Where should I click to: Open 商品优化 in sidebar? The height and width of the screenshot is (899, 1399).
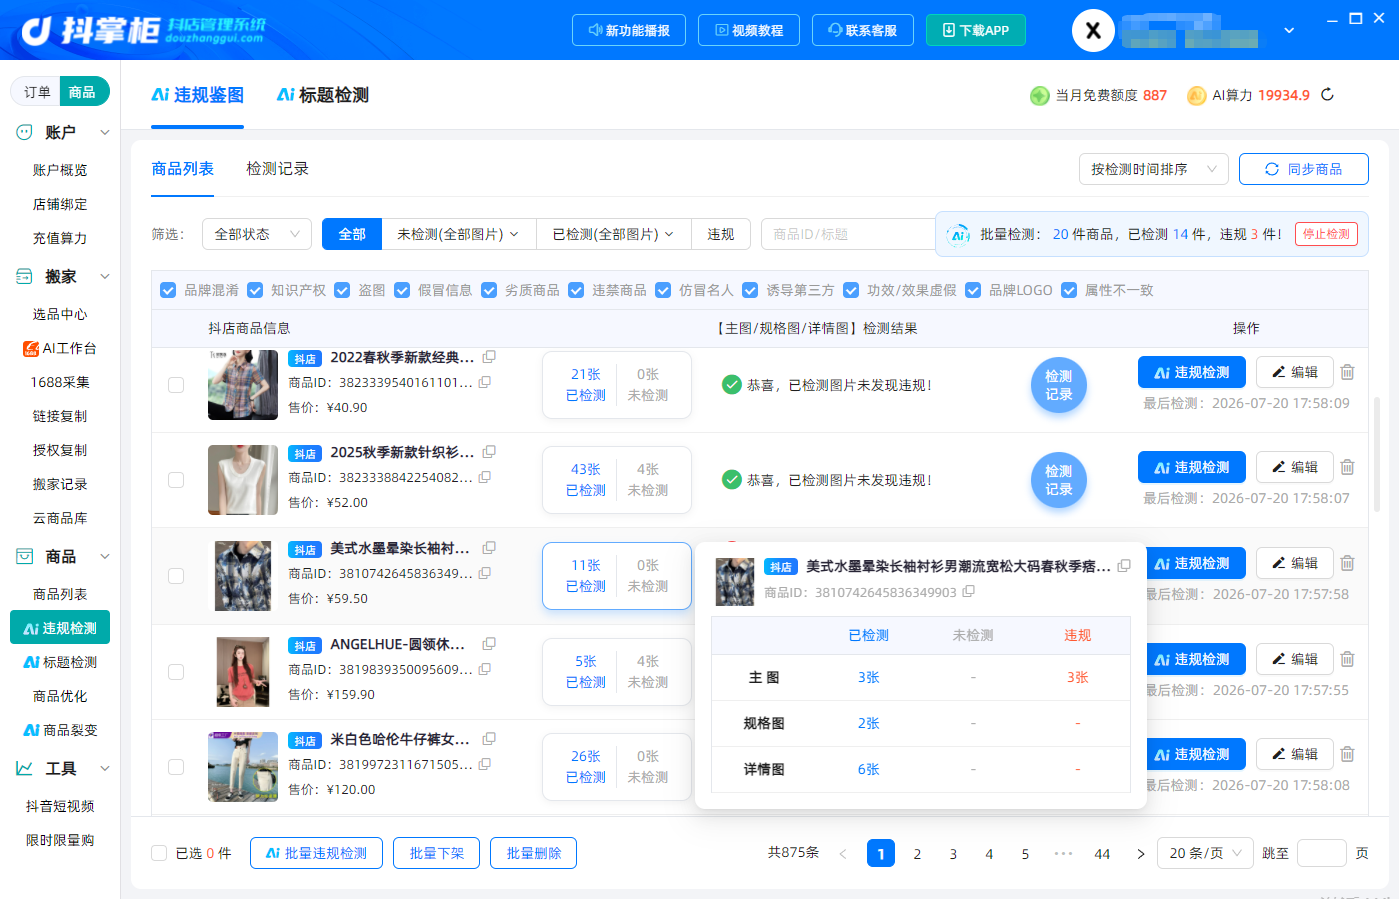pos(60,696)
